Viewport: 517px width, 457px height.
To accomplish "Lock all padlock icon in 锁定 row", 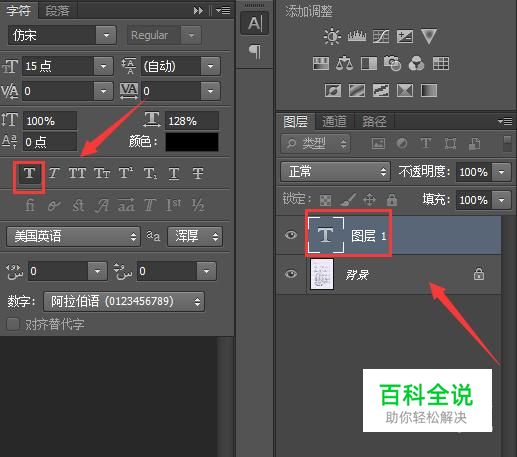I will click(392, 200).
